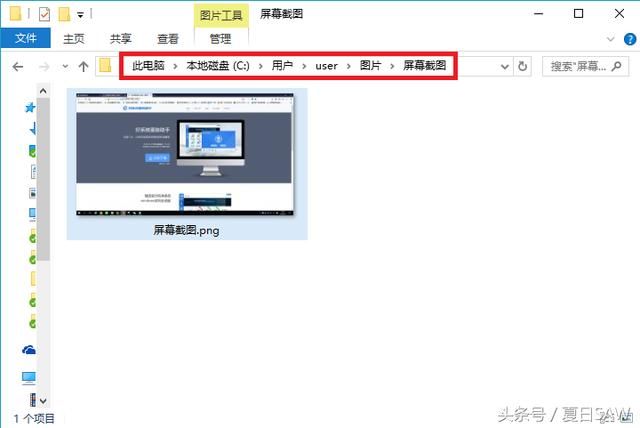Click the folder icon at the far left of the title bar

point(16,13)
